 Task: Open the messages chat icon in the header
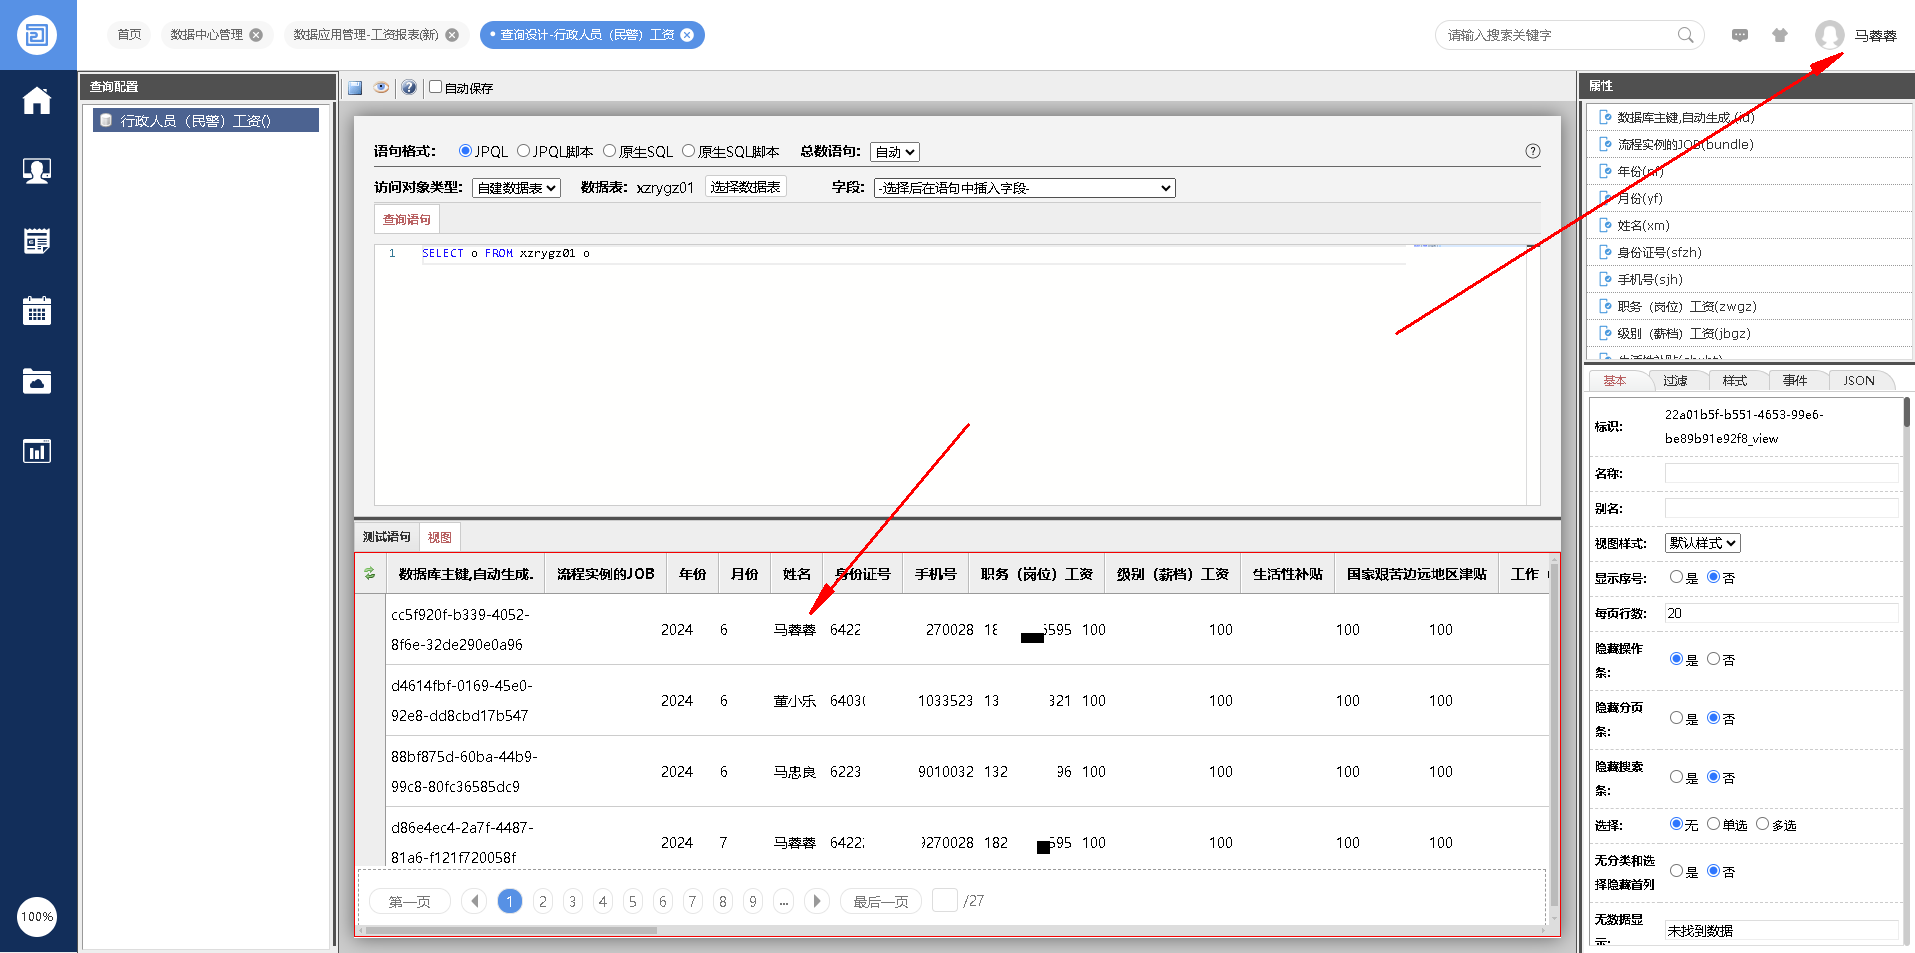(x=1740, y=35)
